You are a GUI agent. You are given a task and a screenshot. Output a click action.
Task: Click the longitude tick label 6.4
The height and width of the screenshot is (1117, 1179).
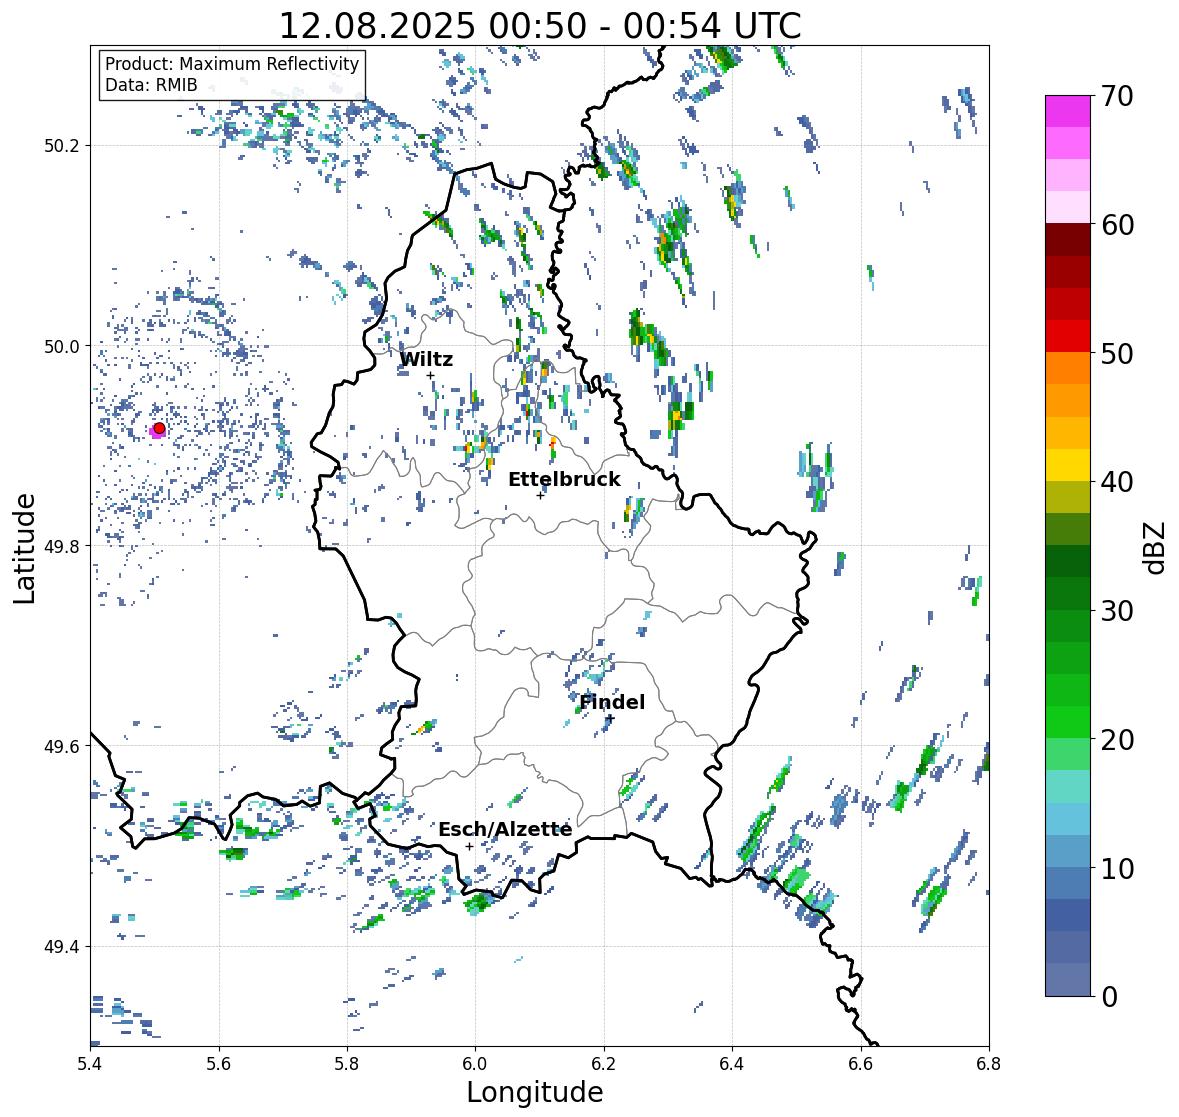[x=732, y=1063]
